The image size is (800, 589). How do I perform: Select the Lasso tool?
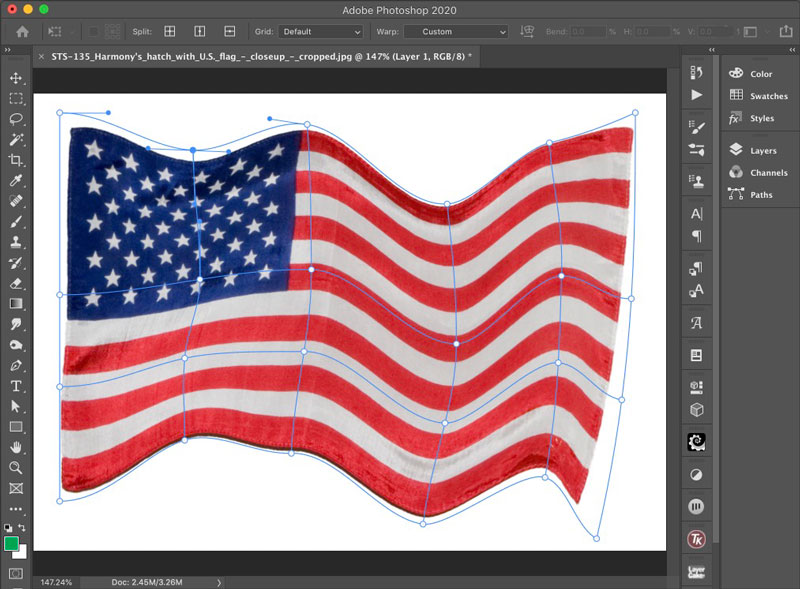tap(16, 119)
